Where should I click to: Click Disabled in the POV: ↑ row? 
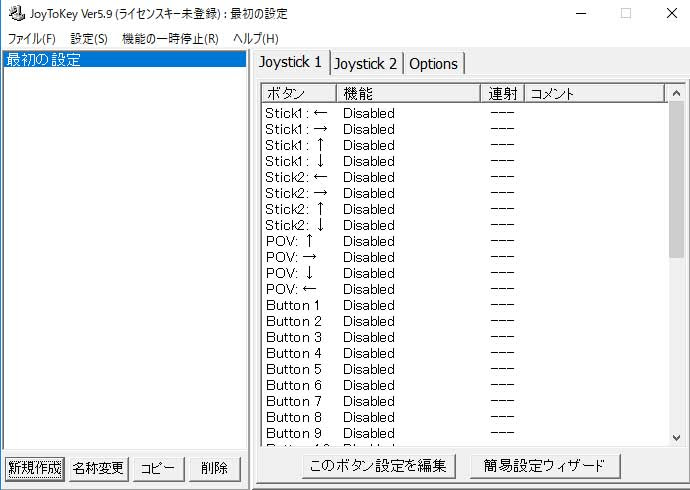click(x=369, y=241)
